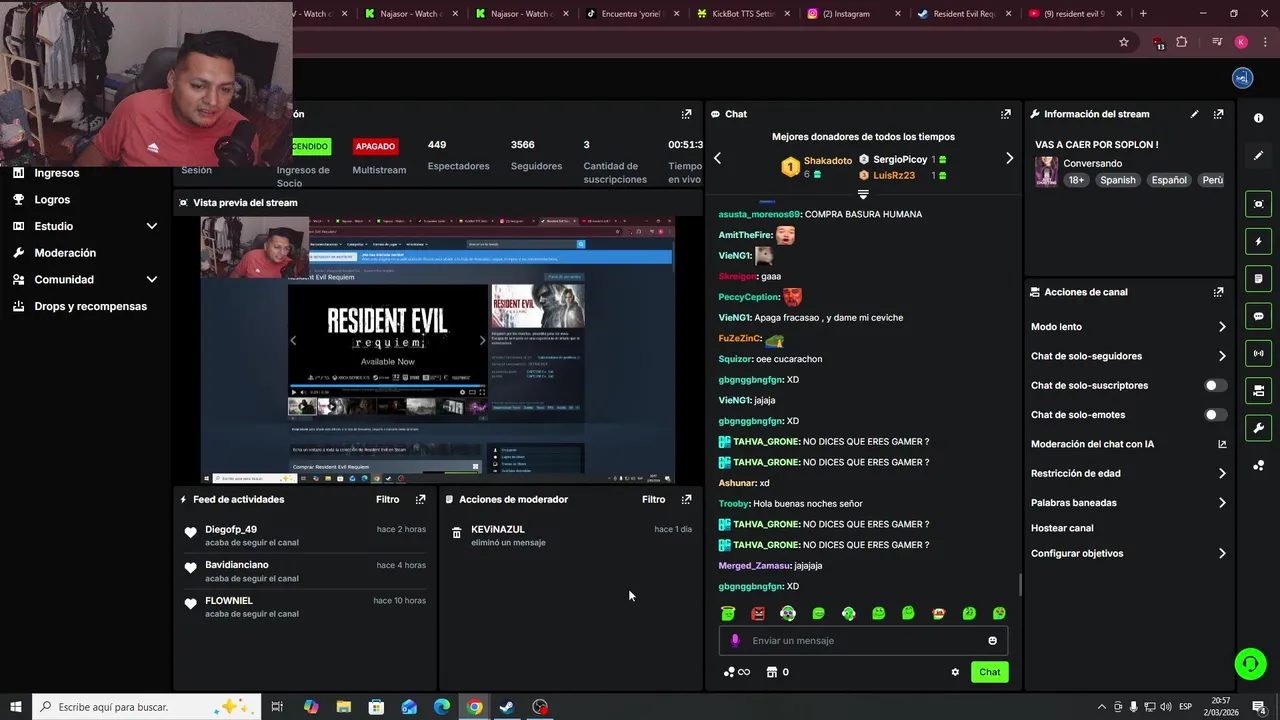Click the pencil icon in right sidebar

[1258, 155]
